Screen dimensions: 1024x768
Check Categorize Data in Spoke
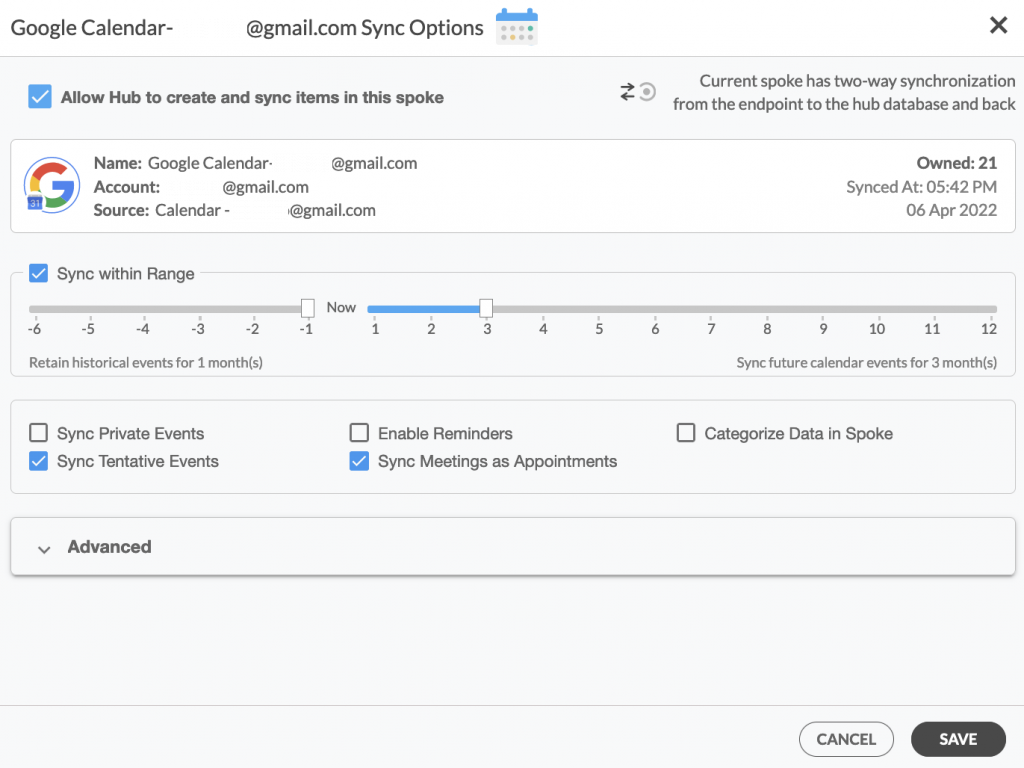point(686,433)
